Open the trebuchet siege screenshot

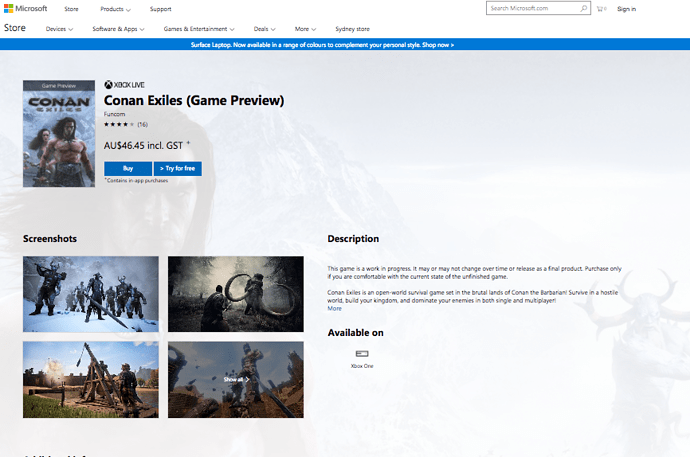[91, 380]
